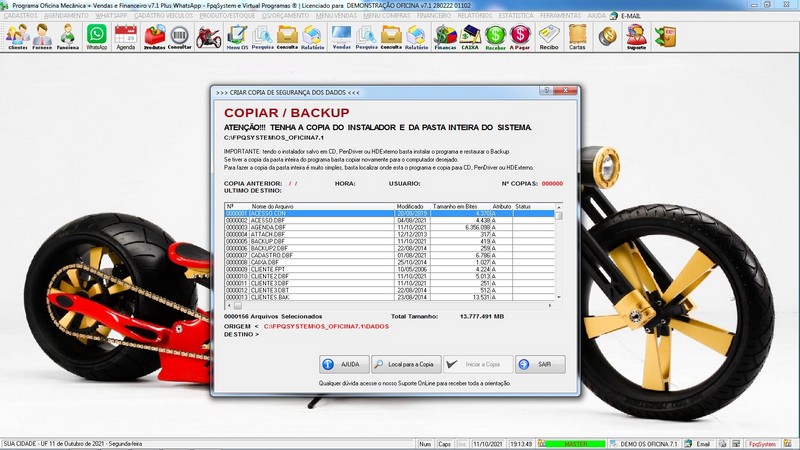Select the CLIENTE.FPT file row
The height and width of the screenshot is (450, 800).
[389, 269]
